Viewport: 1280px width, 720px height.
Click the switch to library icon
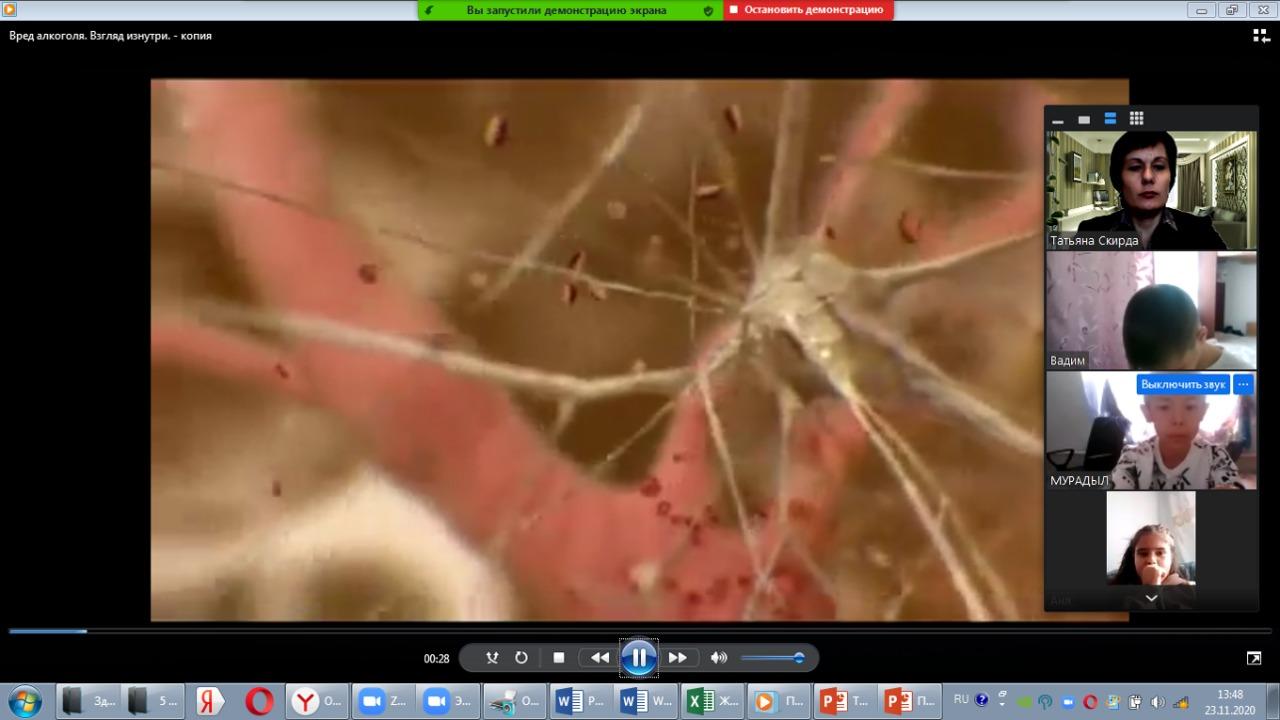(1261, 36)
